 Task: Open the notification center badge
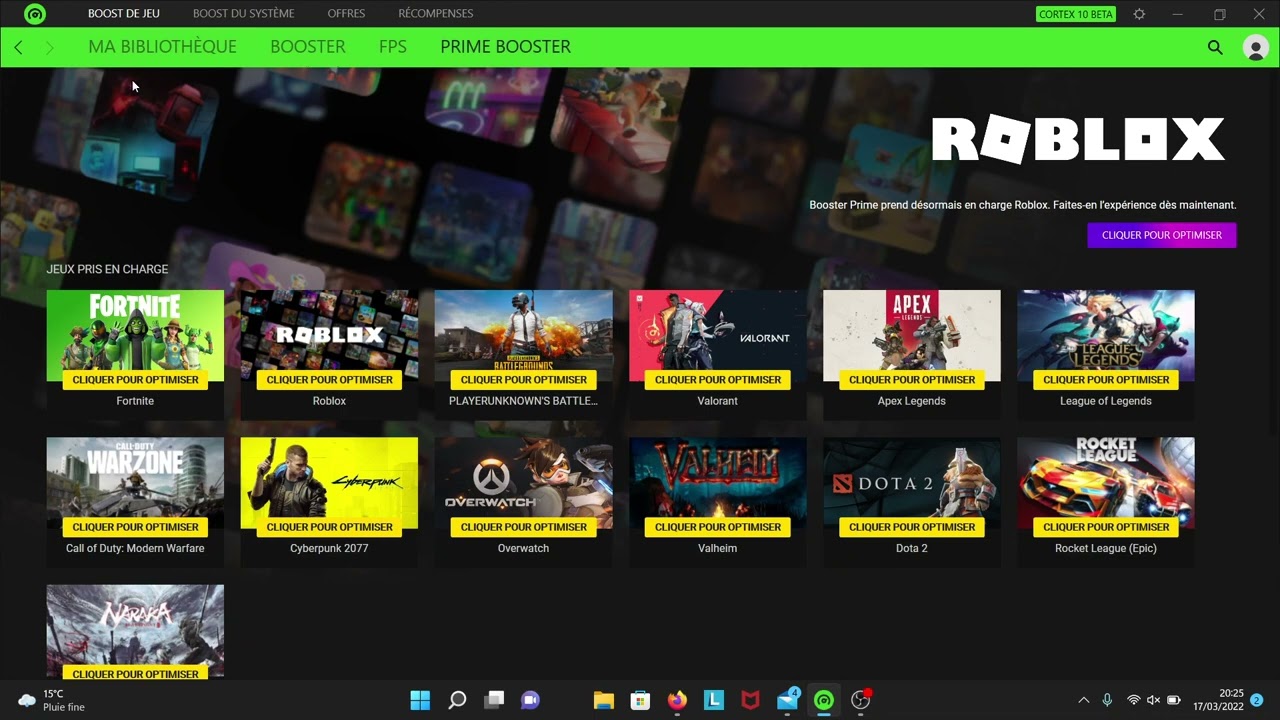1257,700
